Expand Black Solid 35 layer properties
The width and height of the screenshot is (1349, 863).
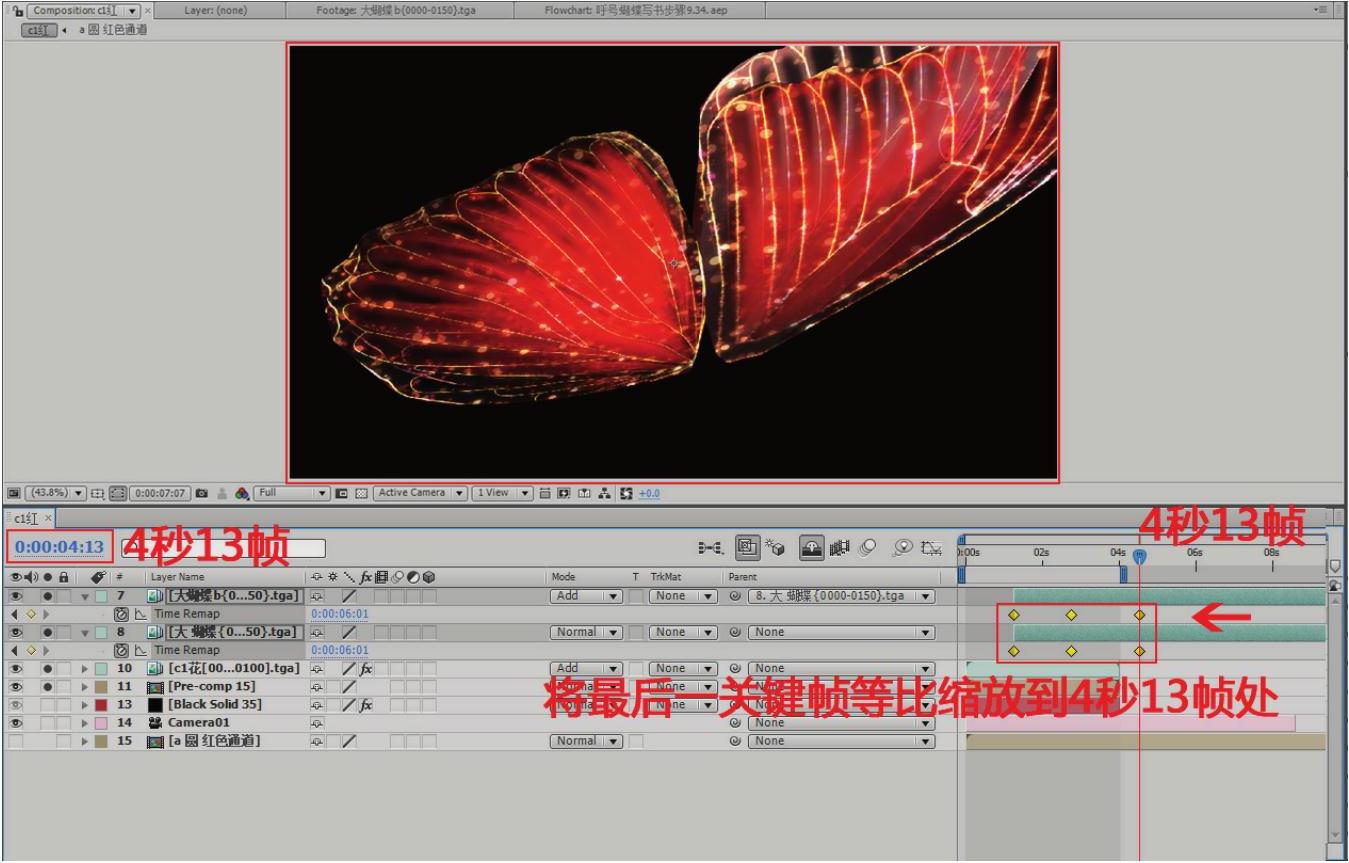pyautogui.click(x=86, y=705)
